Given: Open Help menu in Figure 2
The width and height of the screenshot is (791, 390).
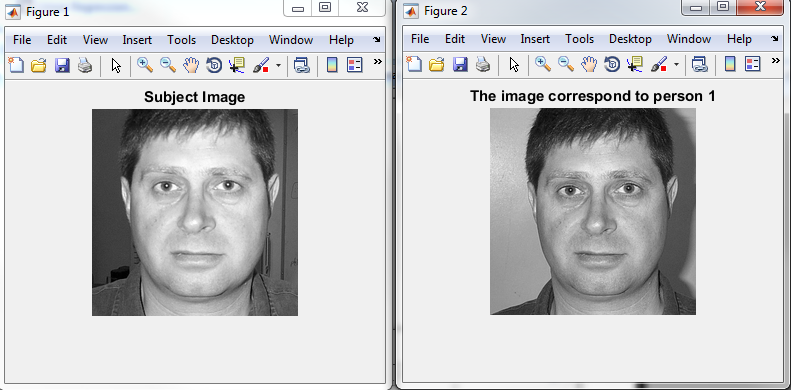Looking at the screenshot, I should click(x=740, y=39).
